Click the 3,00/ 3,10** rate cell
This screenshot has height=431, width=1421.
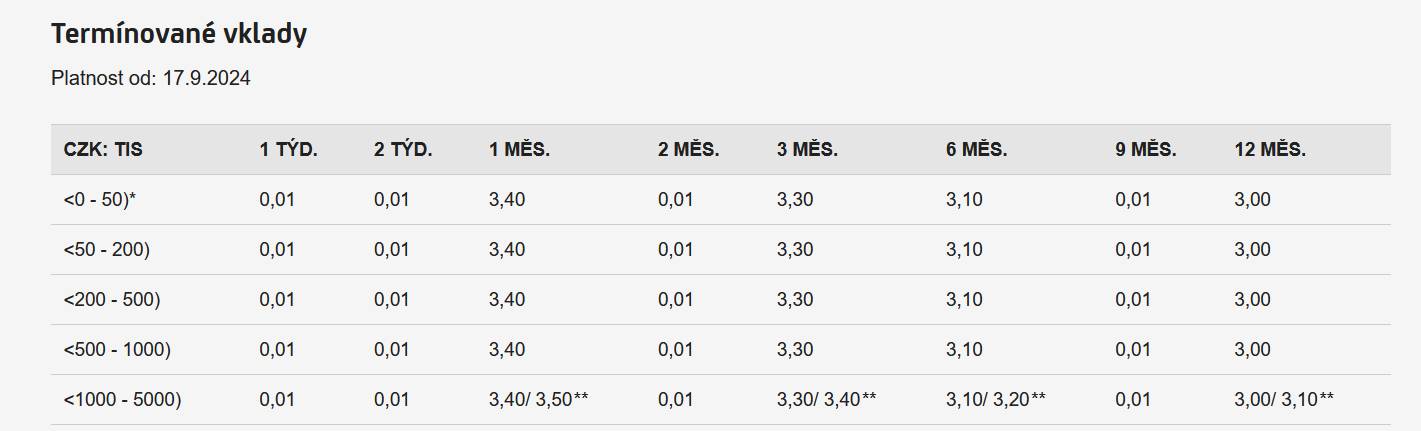(x=1284, y=400)
